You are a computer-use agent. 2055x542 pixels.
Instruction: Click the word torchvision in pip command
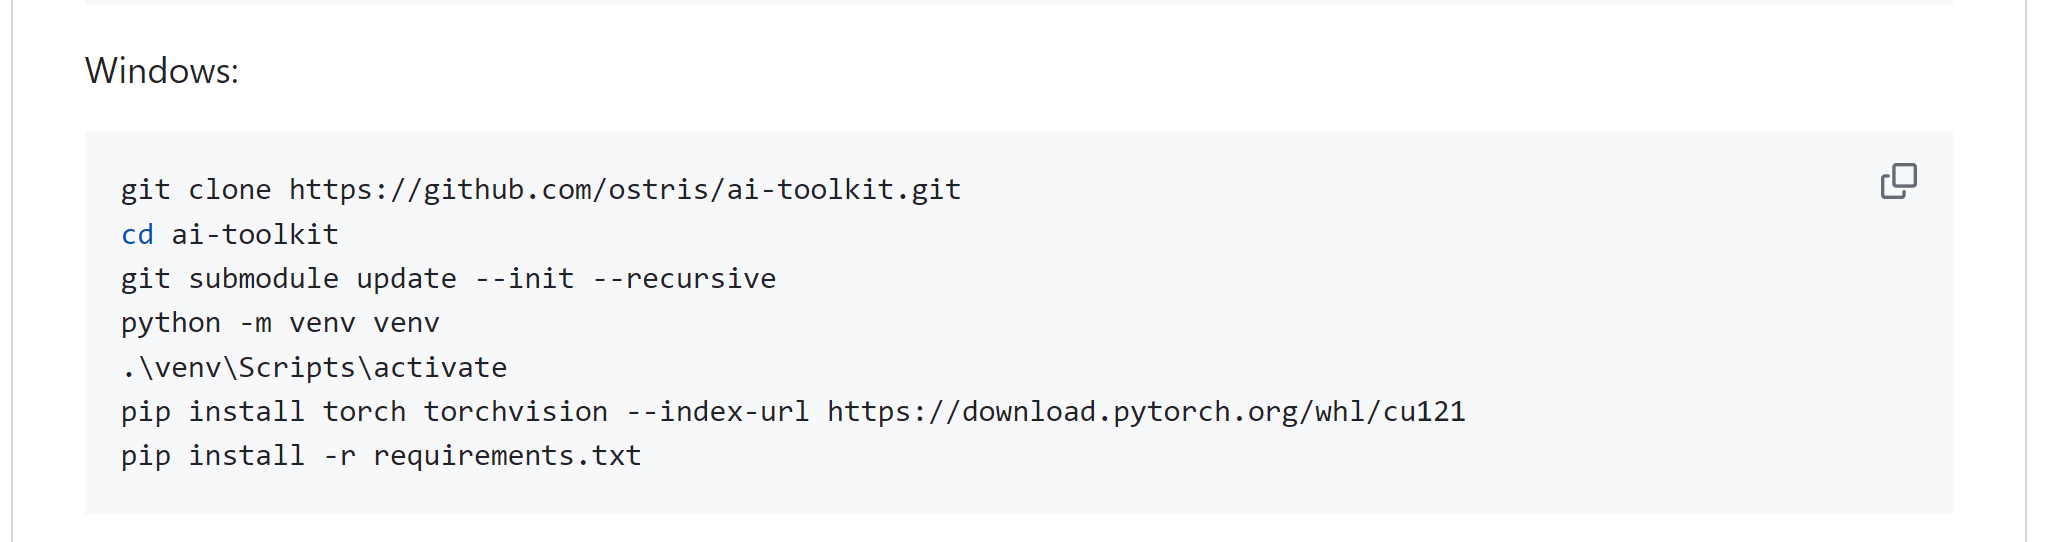coord(515,412)
